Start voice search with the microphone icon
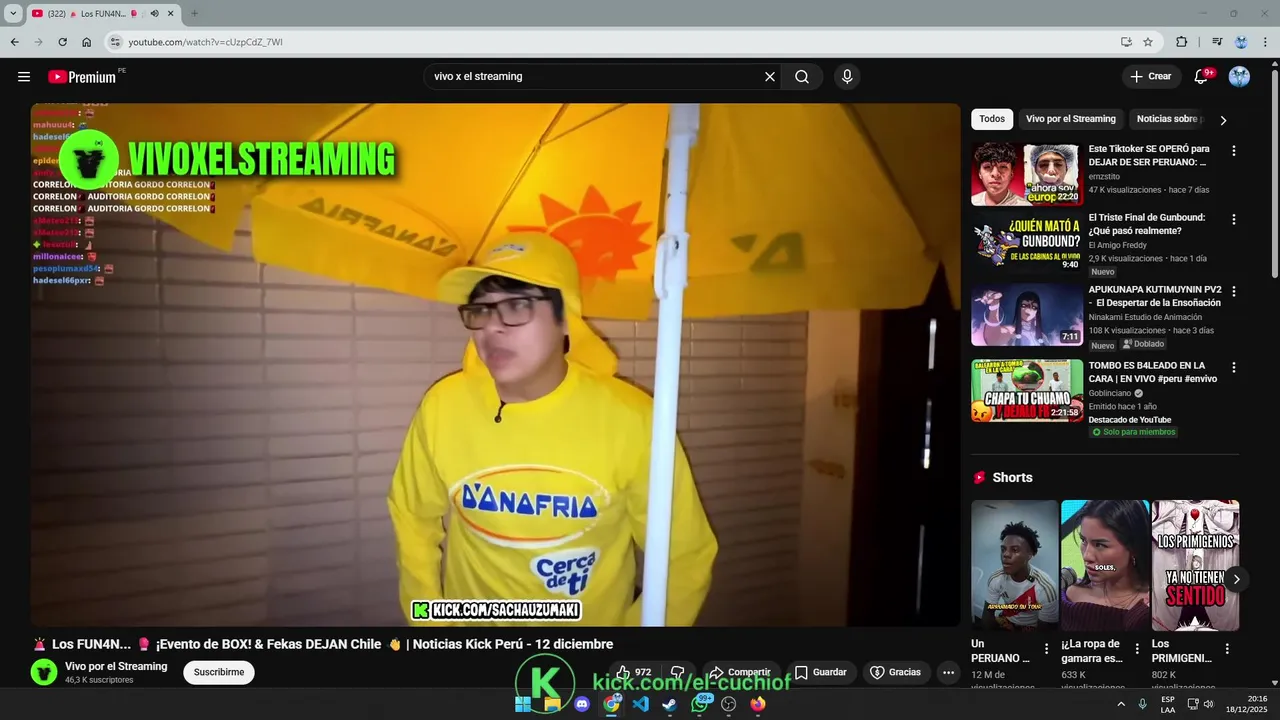 [847, 77]
